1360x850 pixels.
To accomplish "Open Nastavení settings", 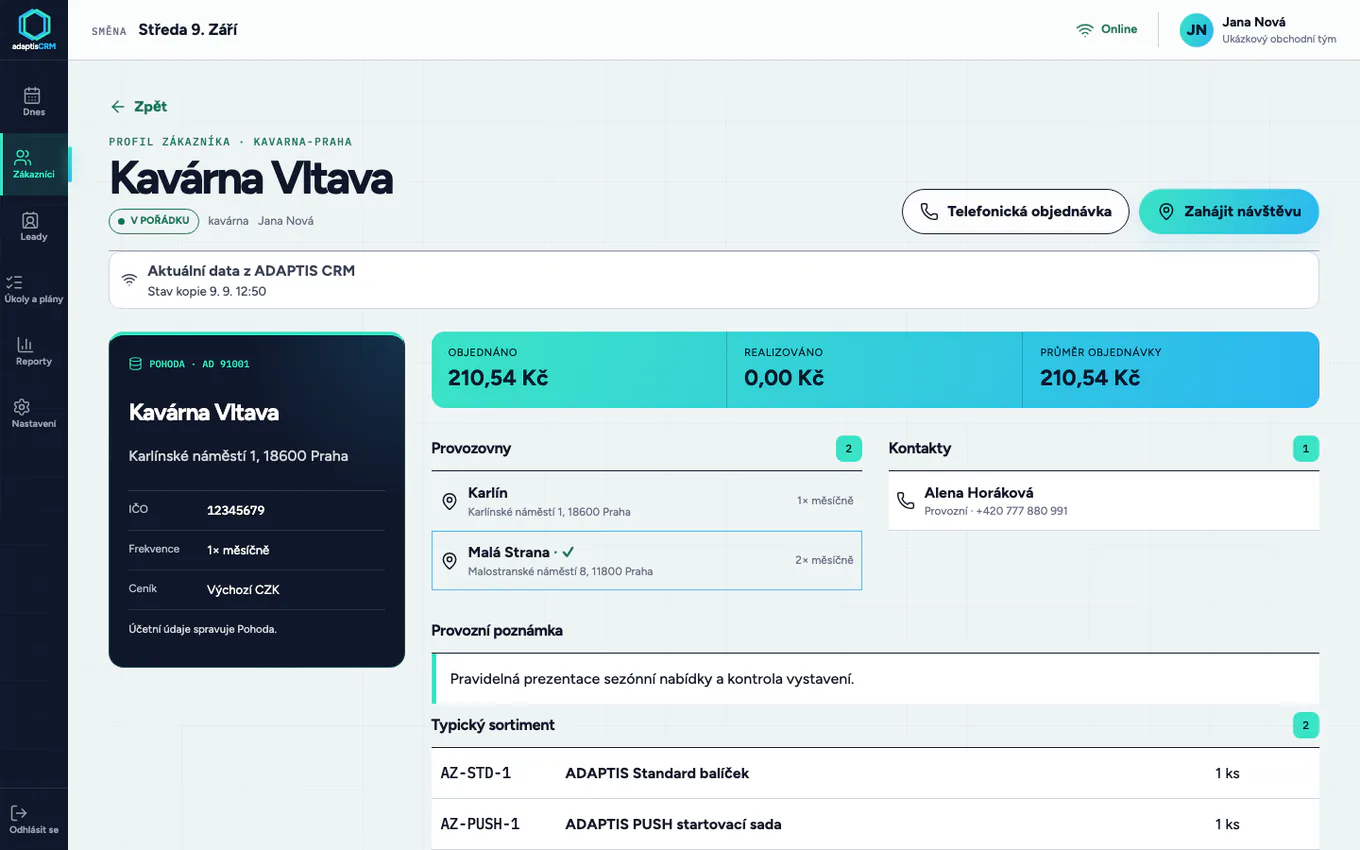I will pos(34,413).
